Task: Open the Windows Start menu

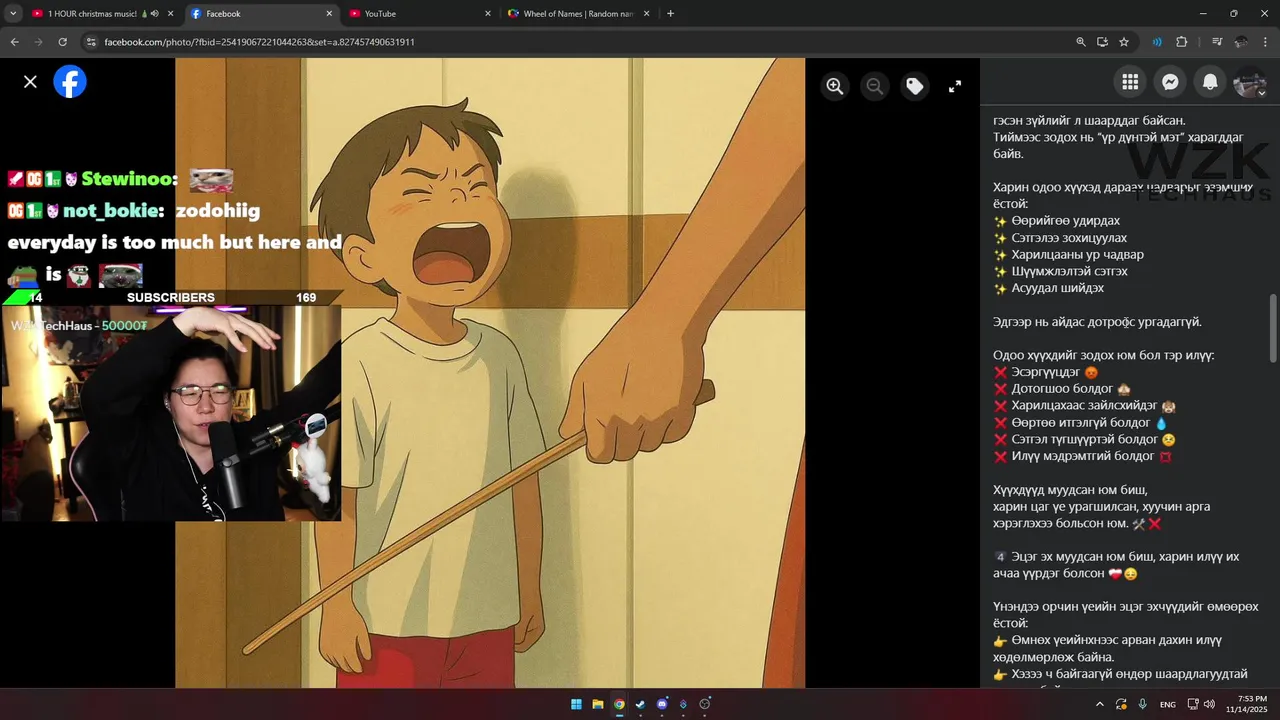Action: point(576,704)
